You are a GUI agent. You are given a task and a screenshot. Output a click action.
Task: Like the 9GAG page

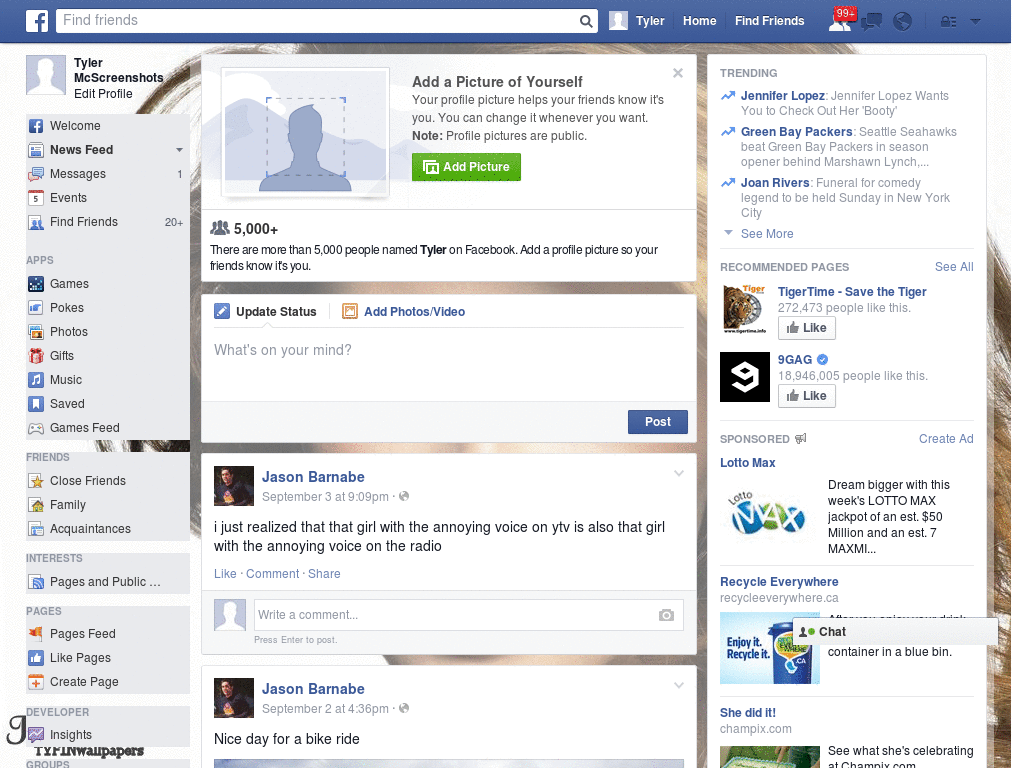(x=807, y=396)
